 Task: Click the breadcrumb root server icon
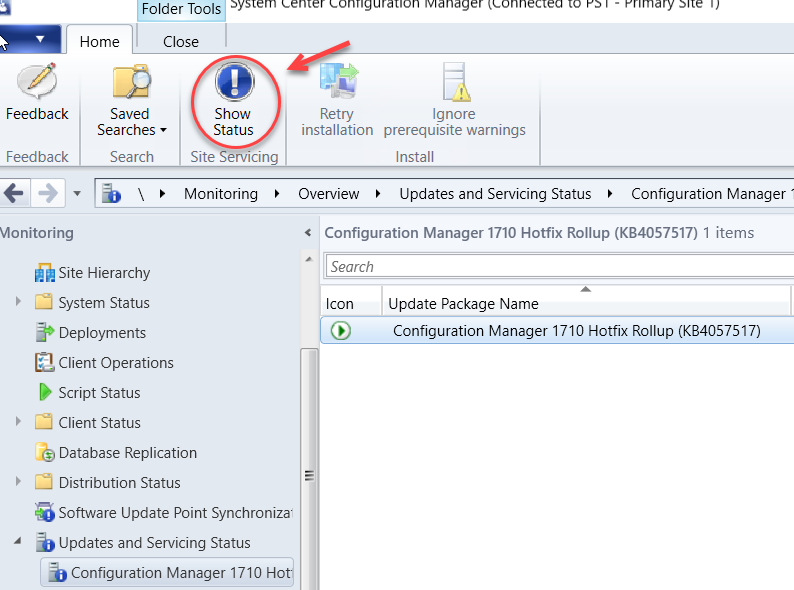111,193
